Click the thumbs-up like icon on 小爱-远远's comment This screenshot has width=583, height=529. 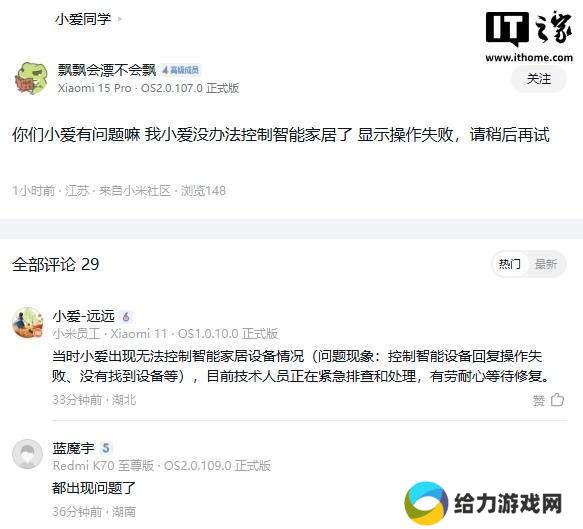(557, 400)
